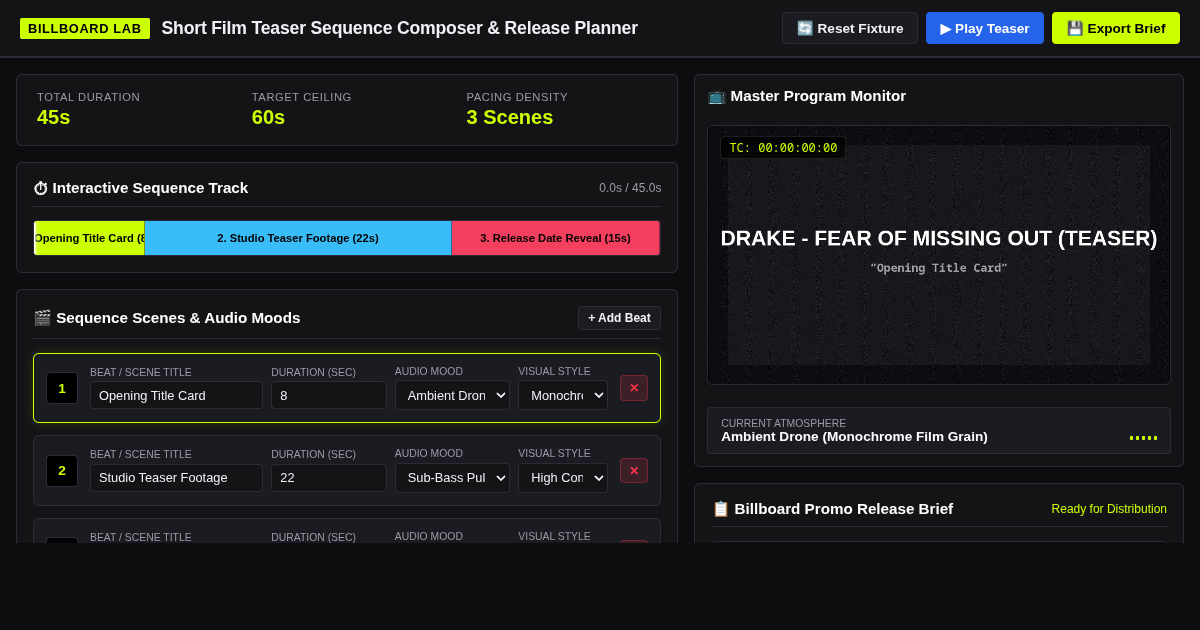
Task: Select the Opening Title Card timeline segment
Action: (89, 238)
